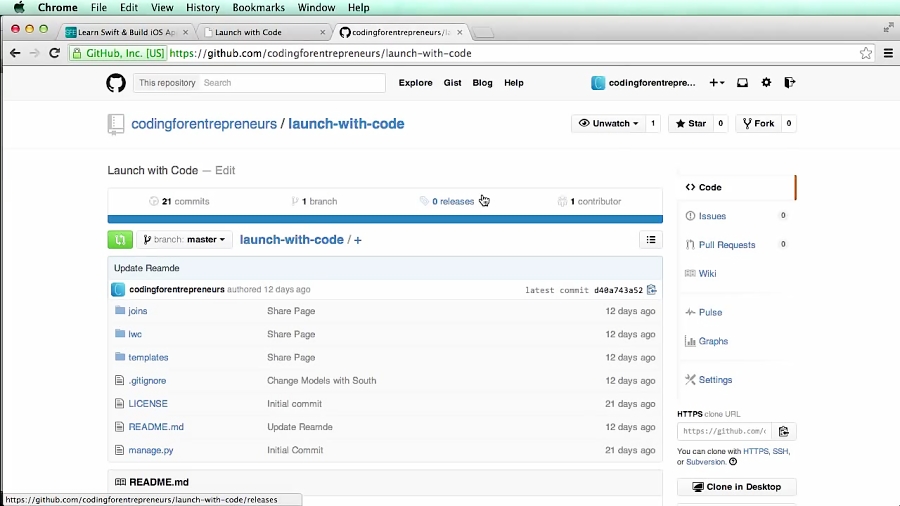
Task: Copy the latest commit SHA icon
Action: point(651,290)
